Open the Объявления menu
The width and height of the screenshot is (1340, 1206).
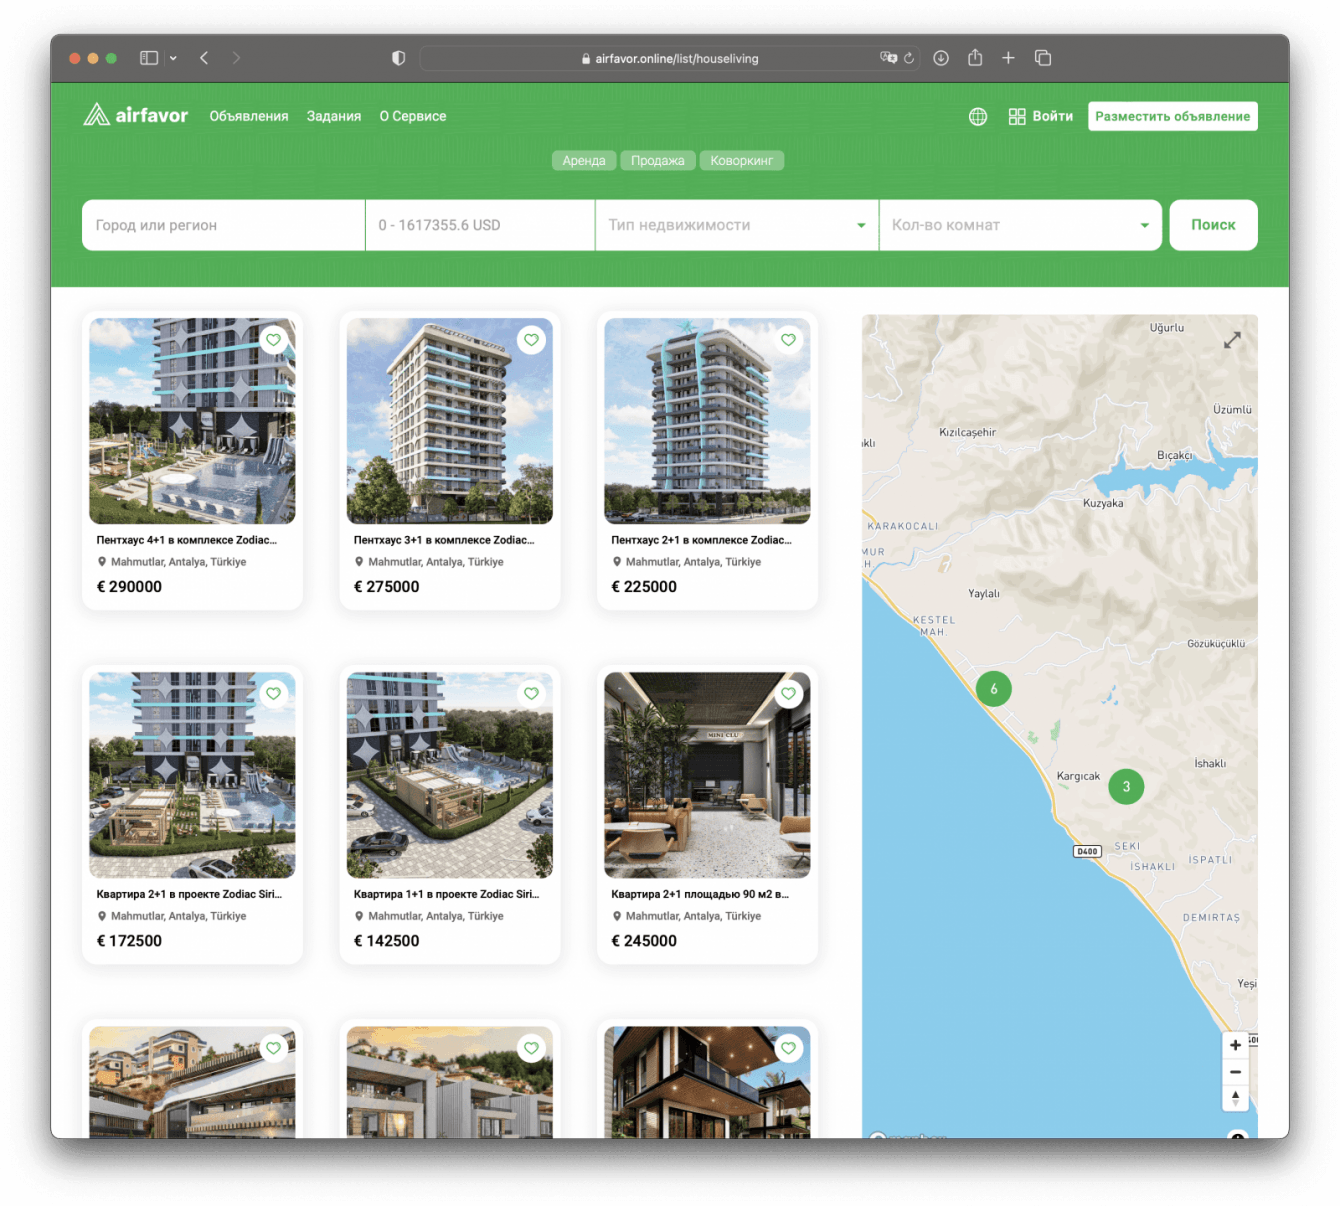click(249, 116)
